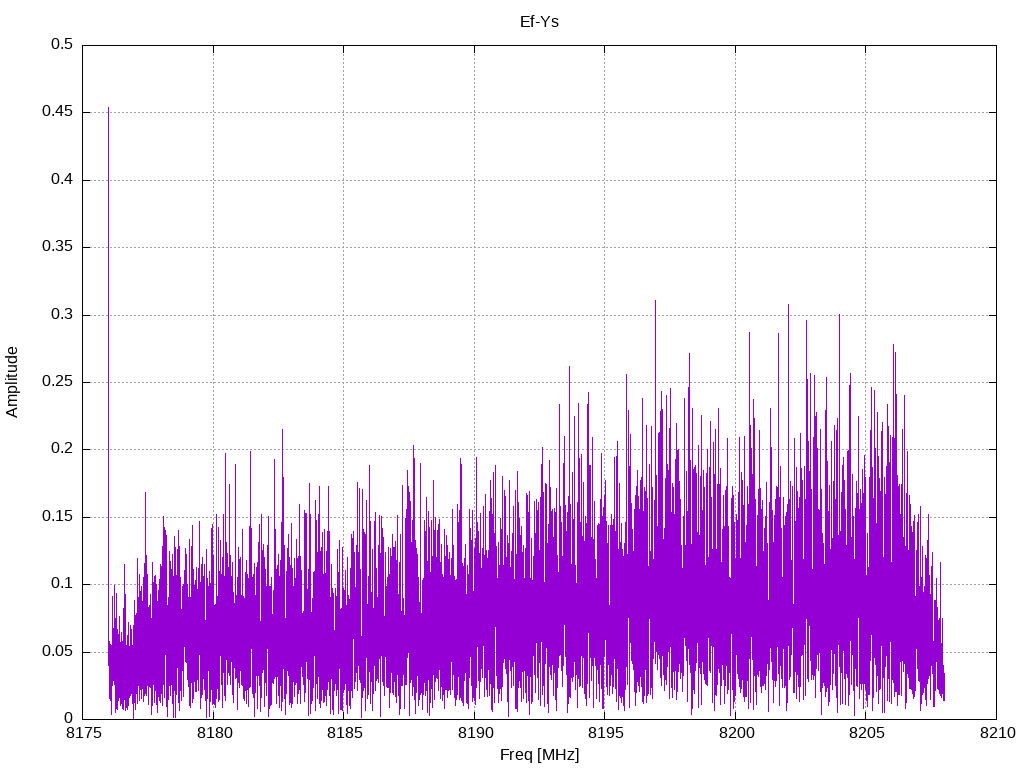The height and width of the screenshot is (768, 1024).
Task: Click the 0 y-axis tick label
Action: (68, 719)
